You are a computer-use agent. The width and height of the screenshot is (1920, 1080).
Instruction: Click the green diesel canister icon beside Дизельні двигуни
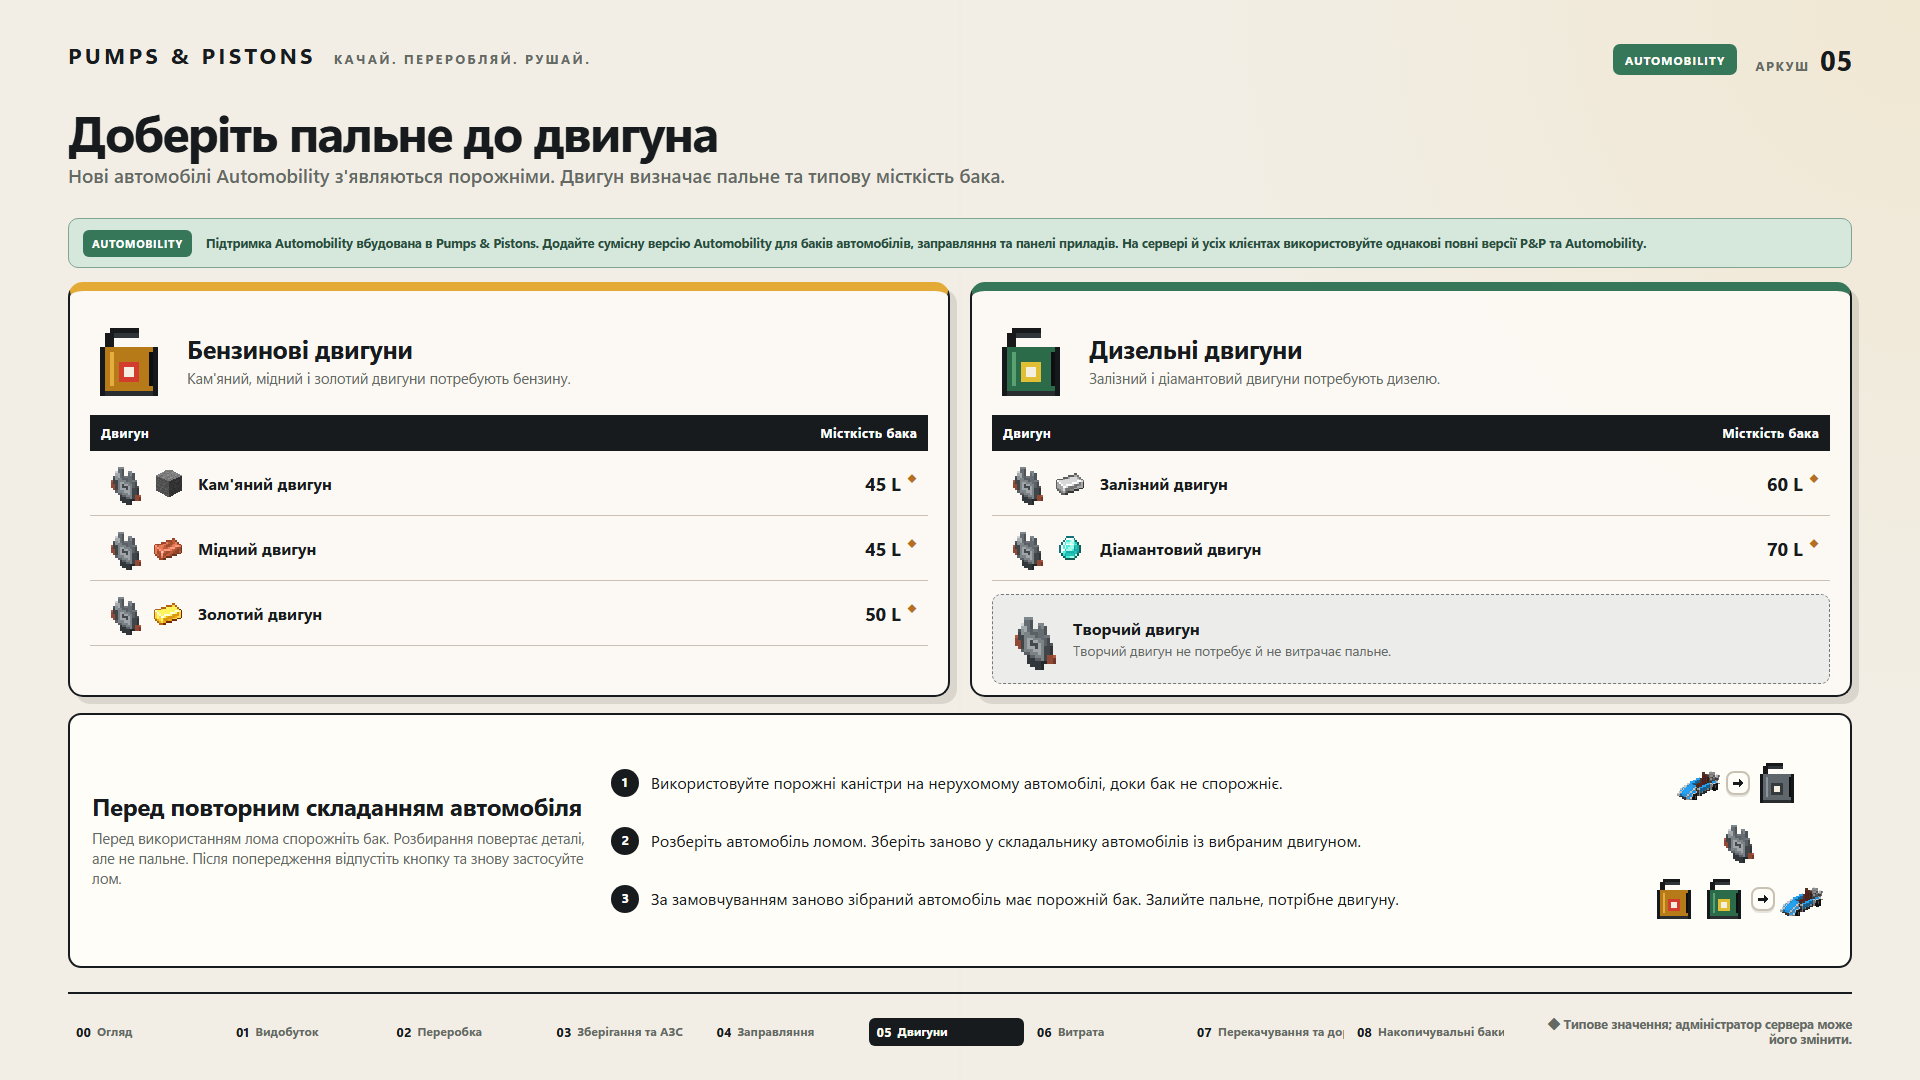1031,362
